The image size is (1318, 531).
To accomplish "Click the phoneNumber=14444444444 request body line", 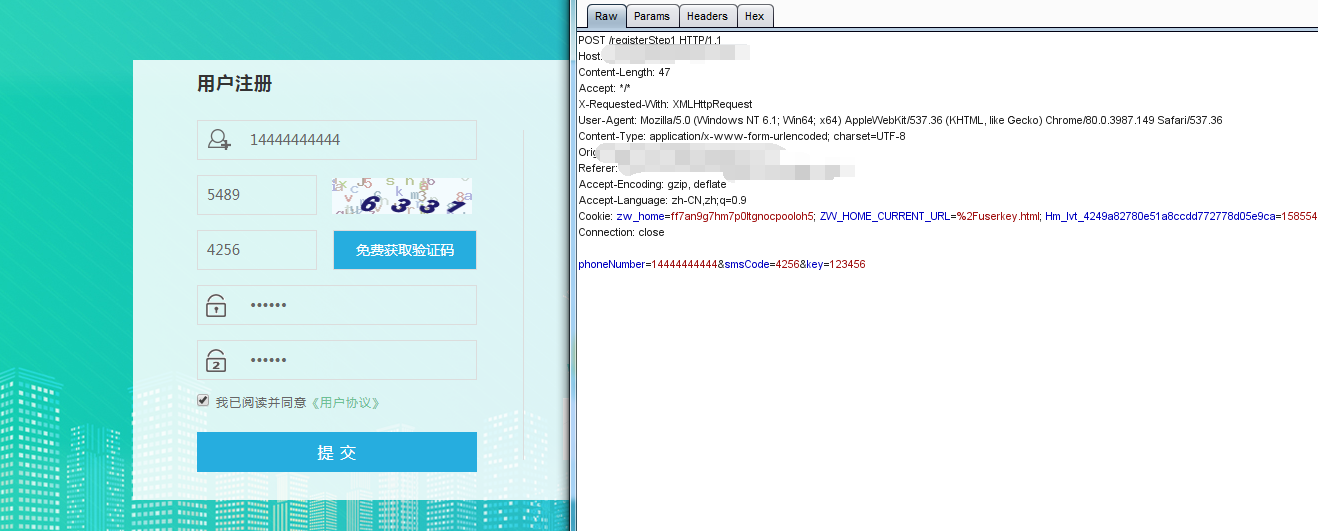I will click(722, 264).
